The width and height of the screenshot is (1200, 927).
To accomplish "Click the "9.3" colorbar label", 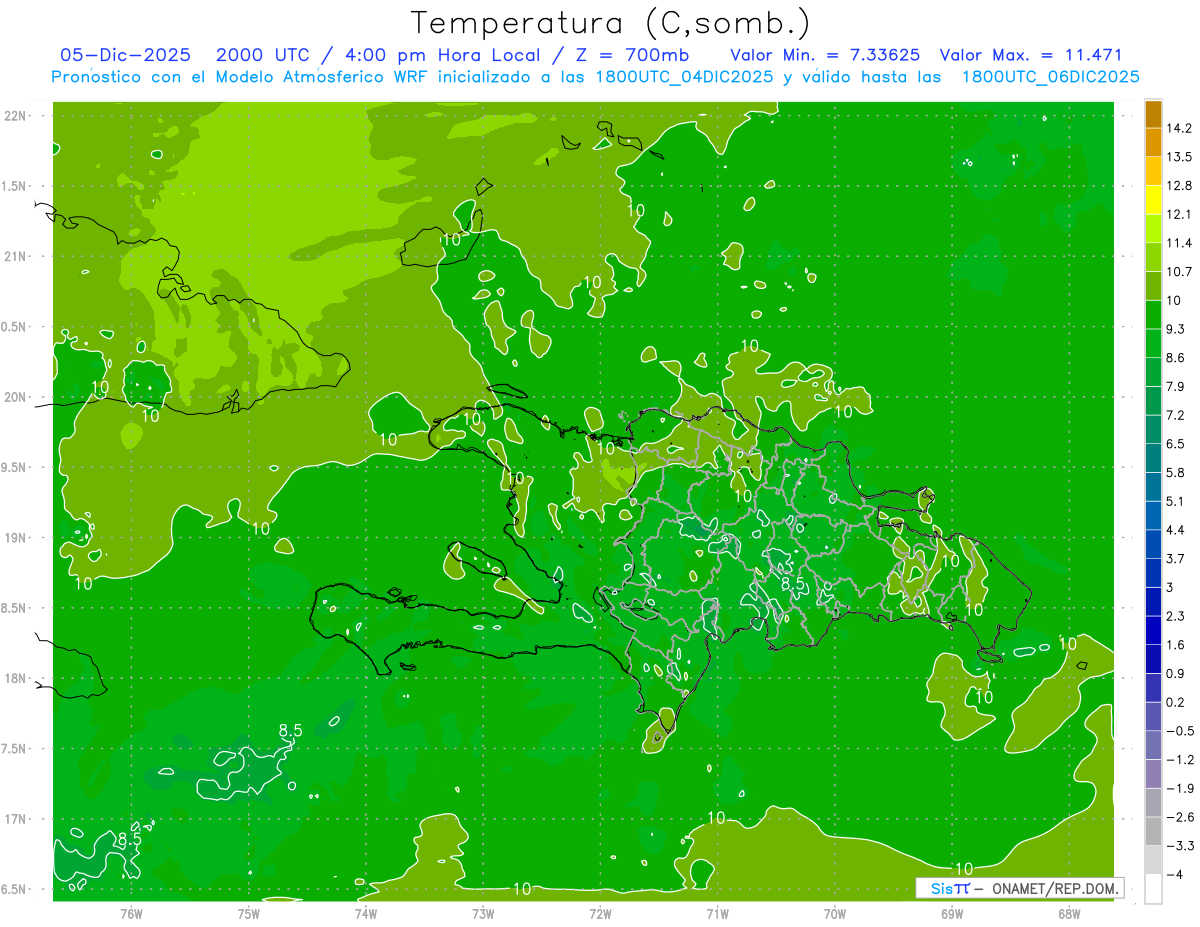I will [1175, 329].
